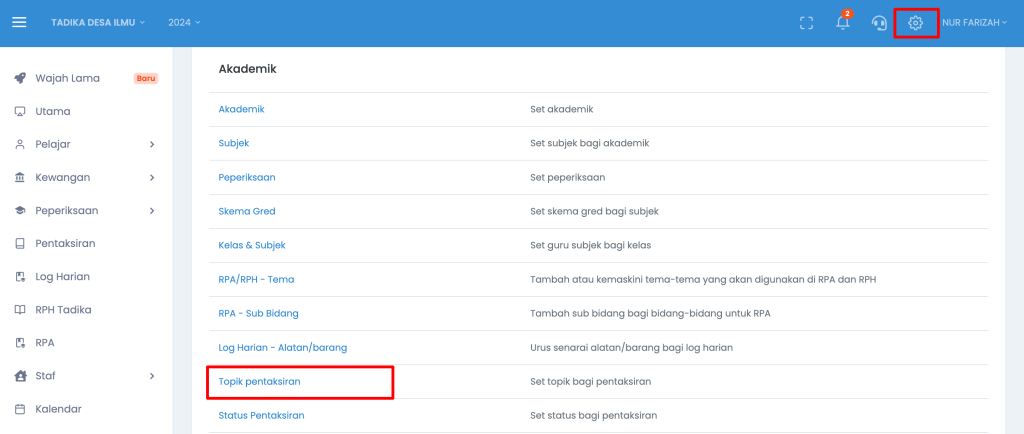Expand the Pelajar submenu
Screen dimensions: 1024x434
click(x=152, y=144)
